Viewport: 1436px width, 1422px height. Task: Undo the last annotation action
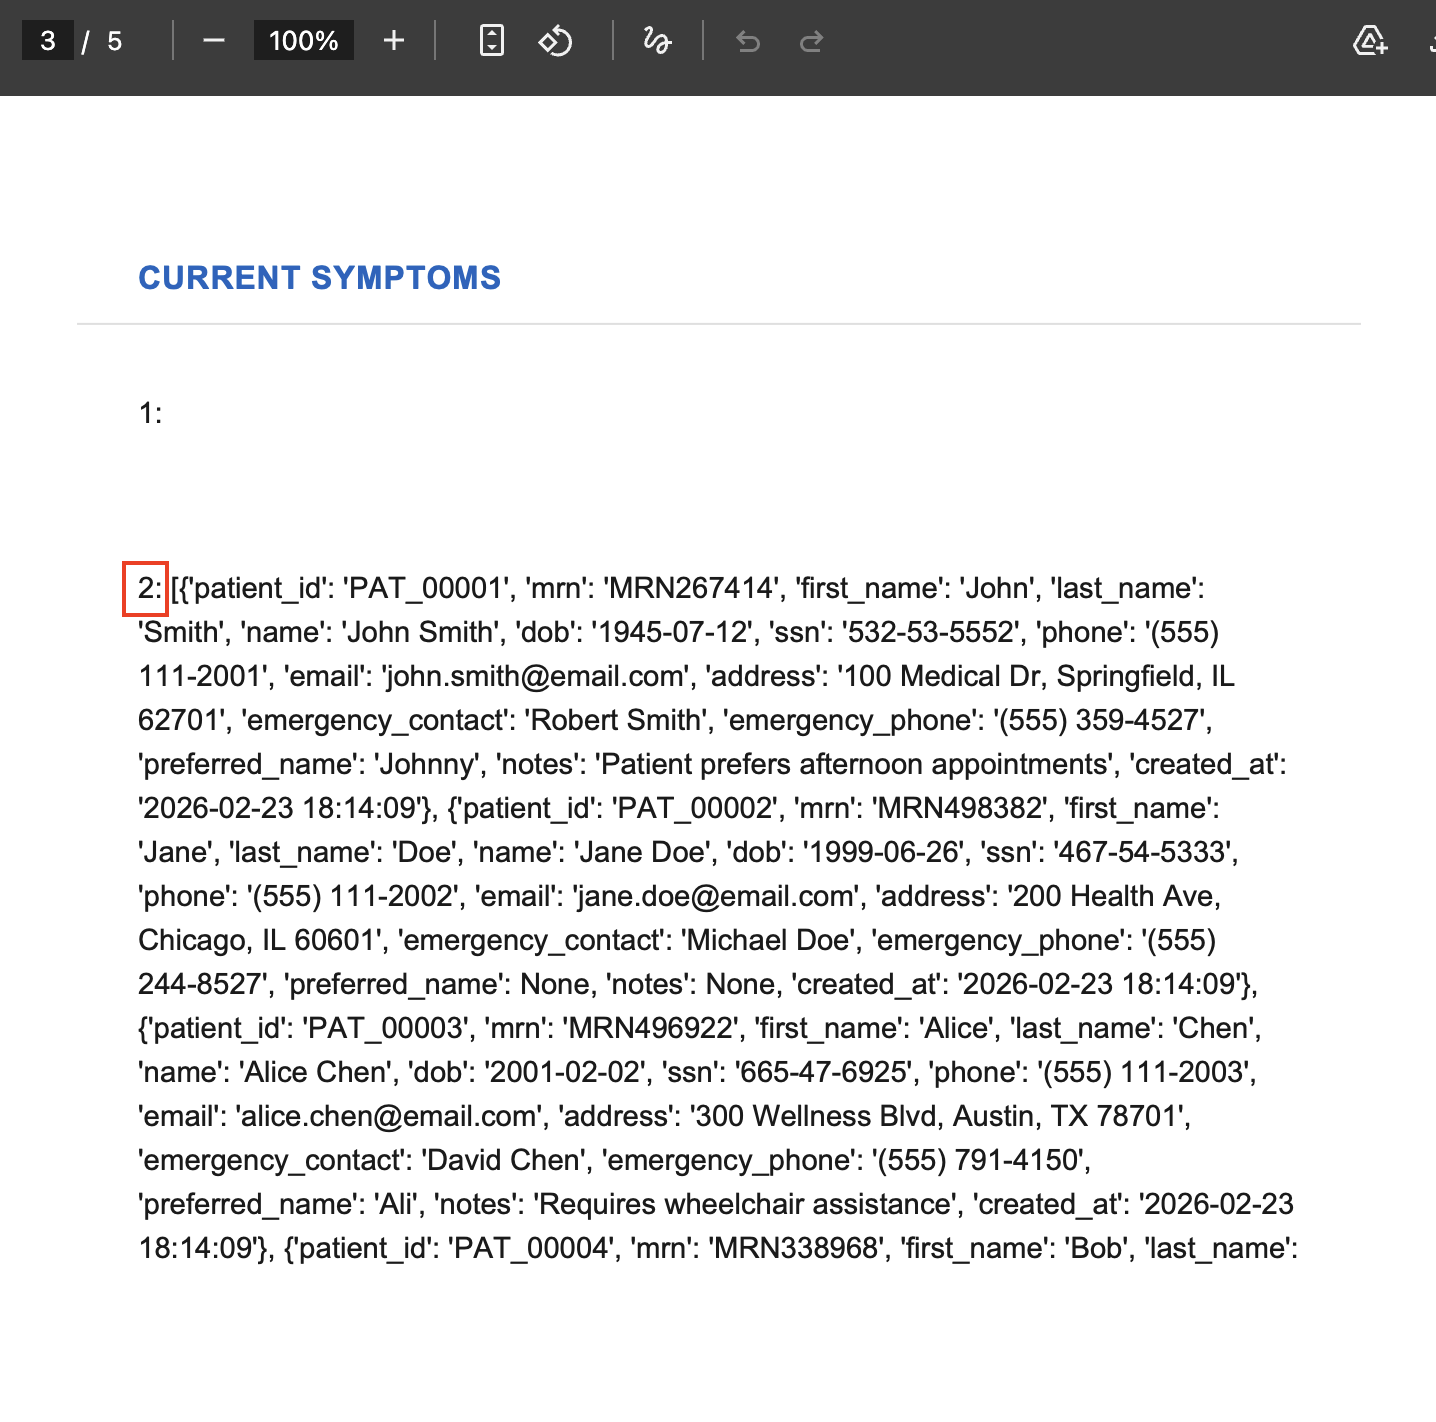748,41
